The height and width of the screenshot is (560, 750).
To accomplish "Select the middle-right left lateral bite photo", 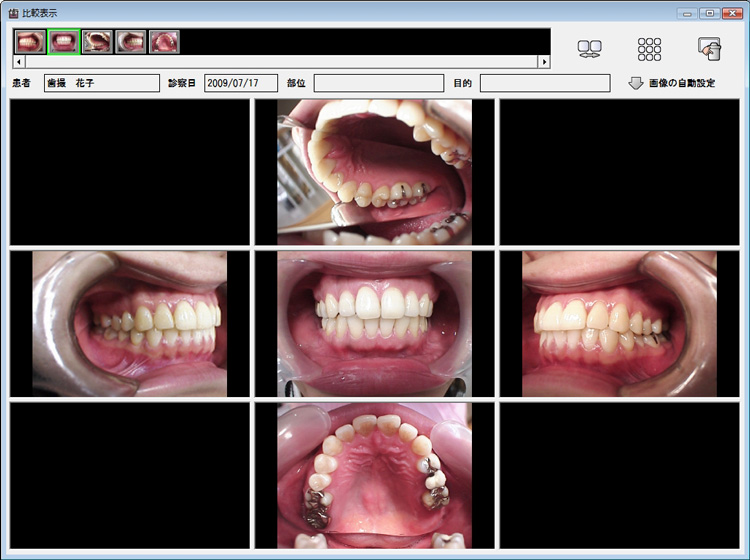I will [x=619, y=324].
